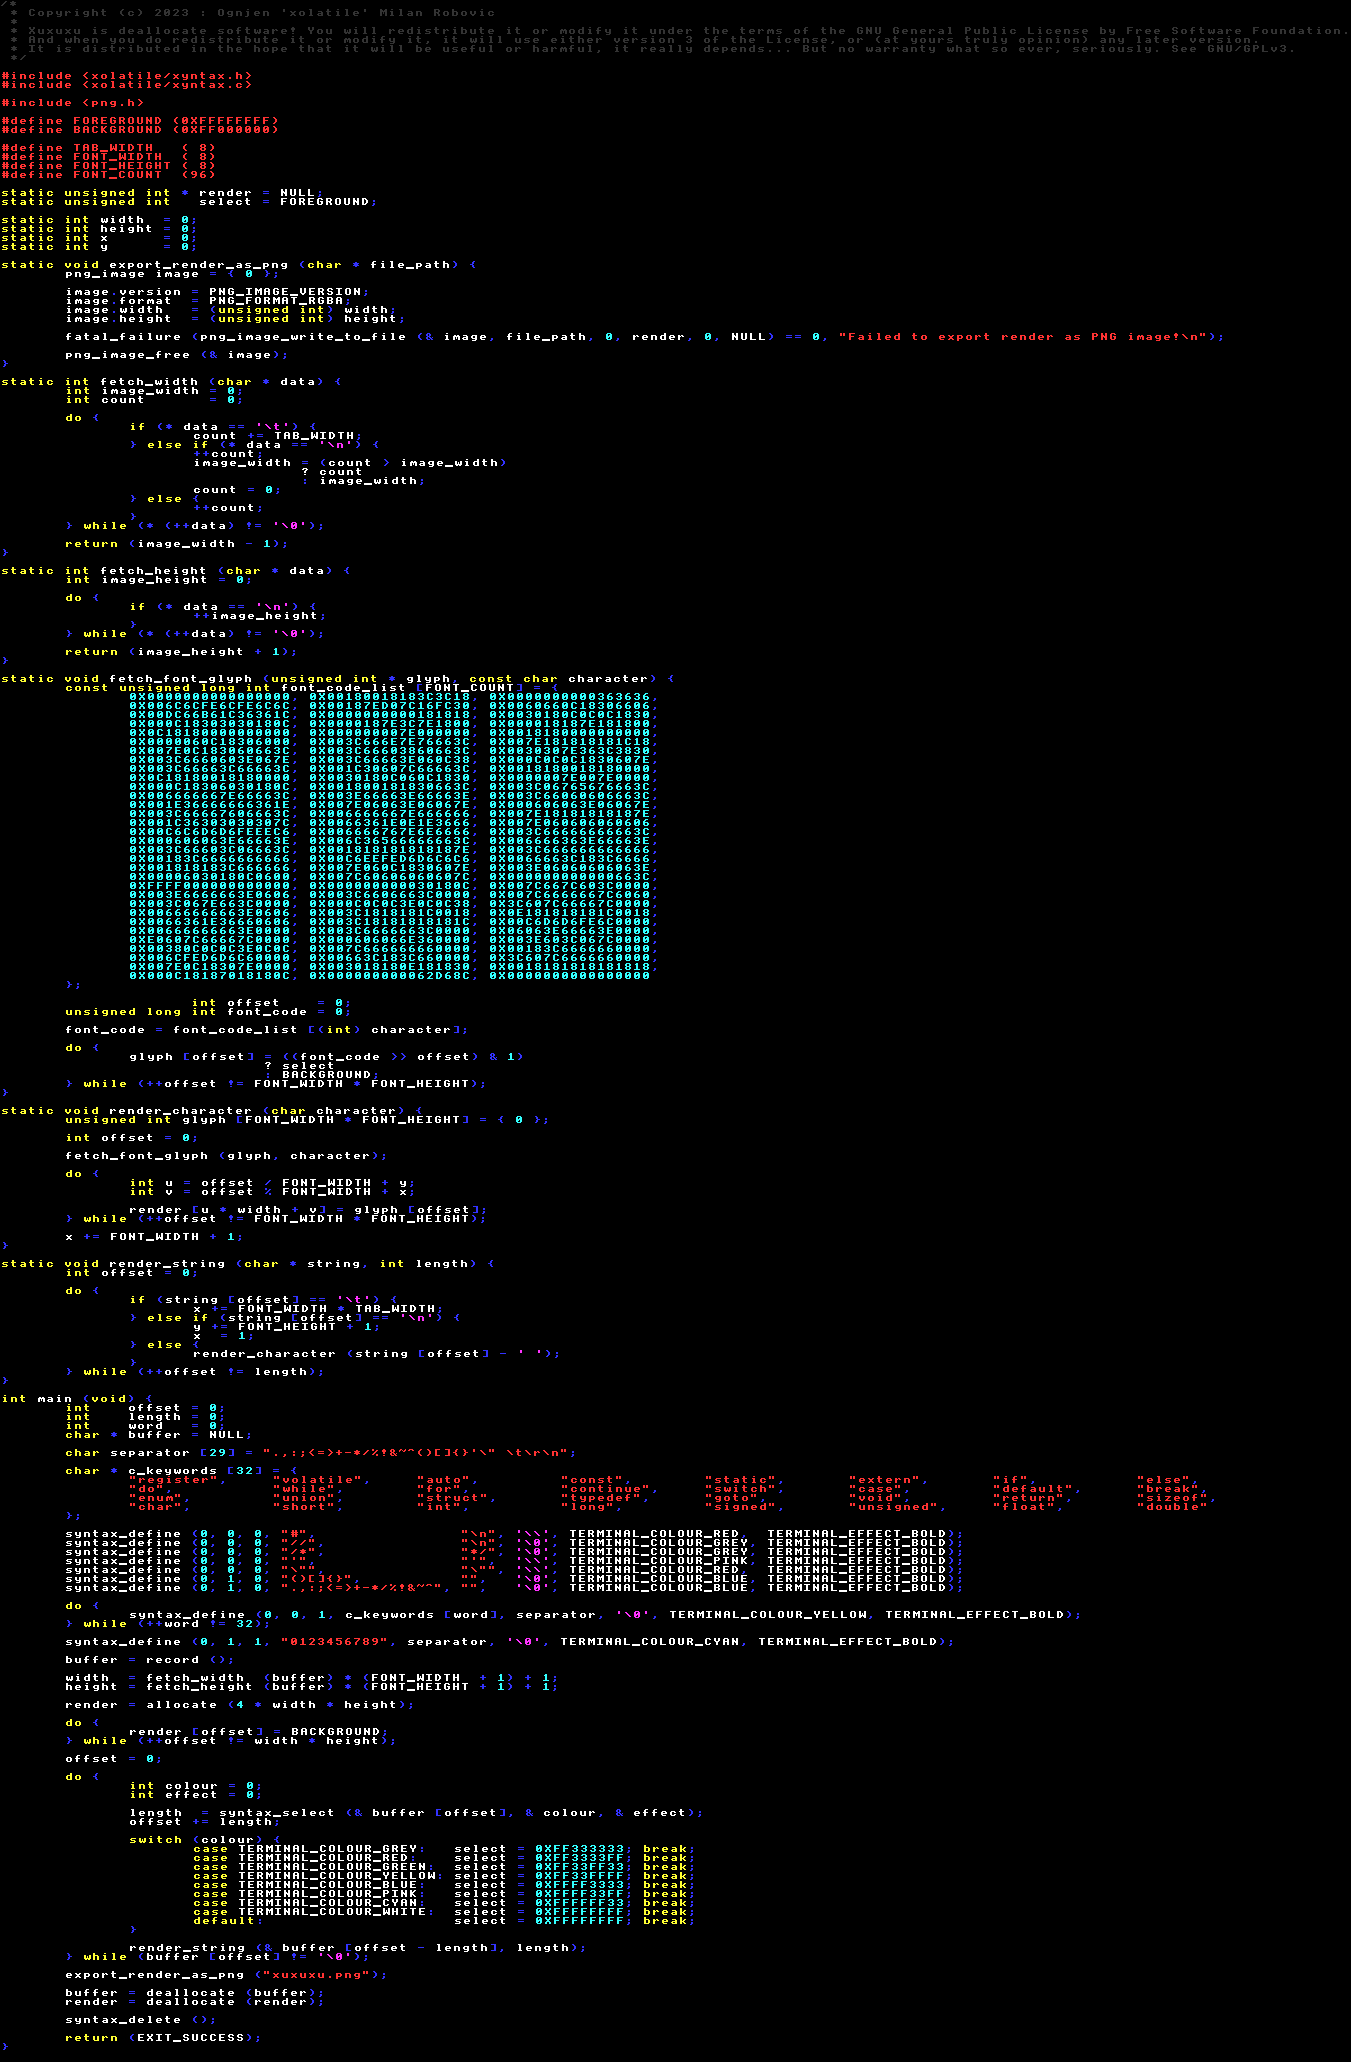Viewport: 1351px width, 2062px height.
Task: Click the '#include <xolatile/xyntax.c>' line
Action: 126,85
